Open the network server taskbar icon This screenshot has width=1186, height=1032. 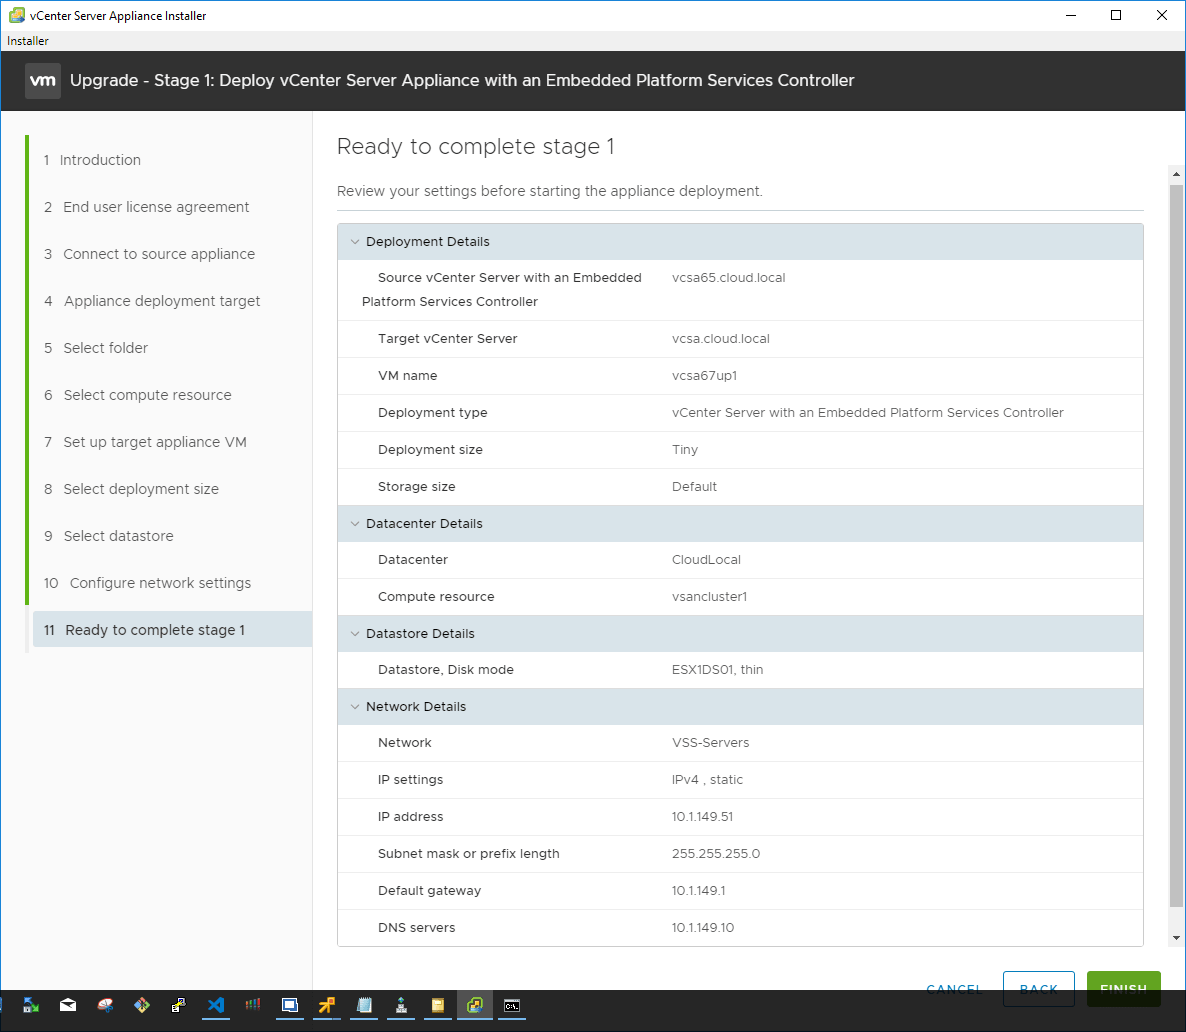click(401, 1005)
